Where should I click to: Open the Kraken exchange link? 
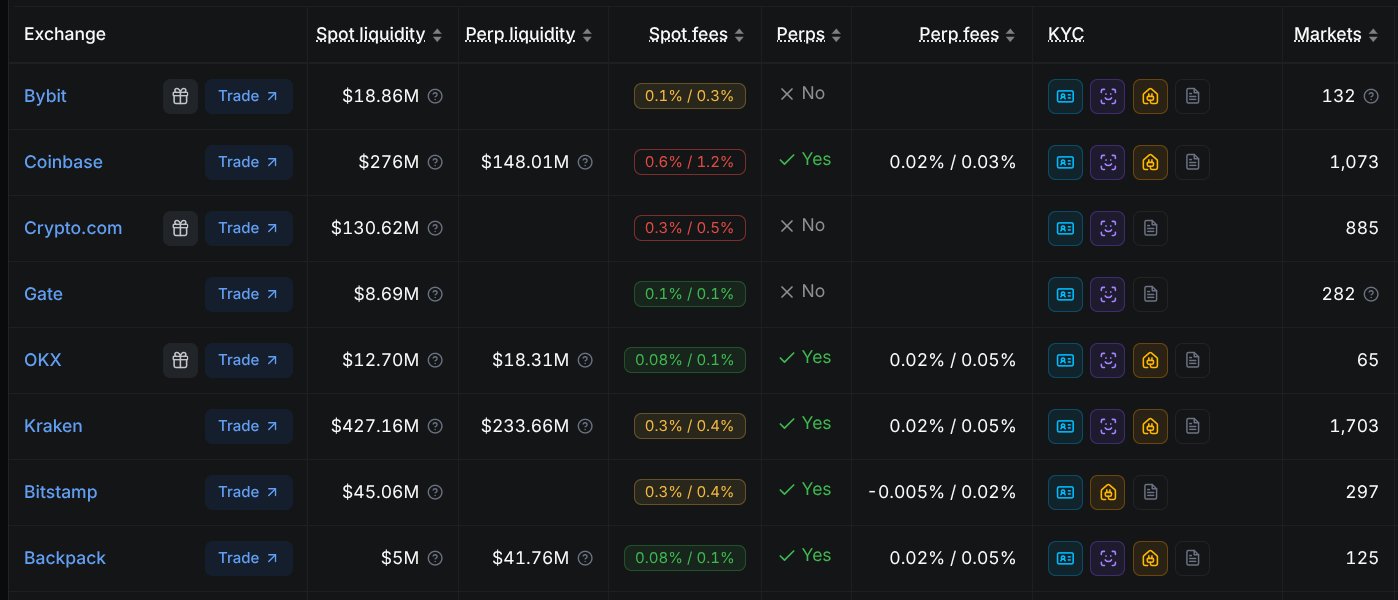tap(53, 426)
